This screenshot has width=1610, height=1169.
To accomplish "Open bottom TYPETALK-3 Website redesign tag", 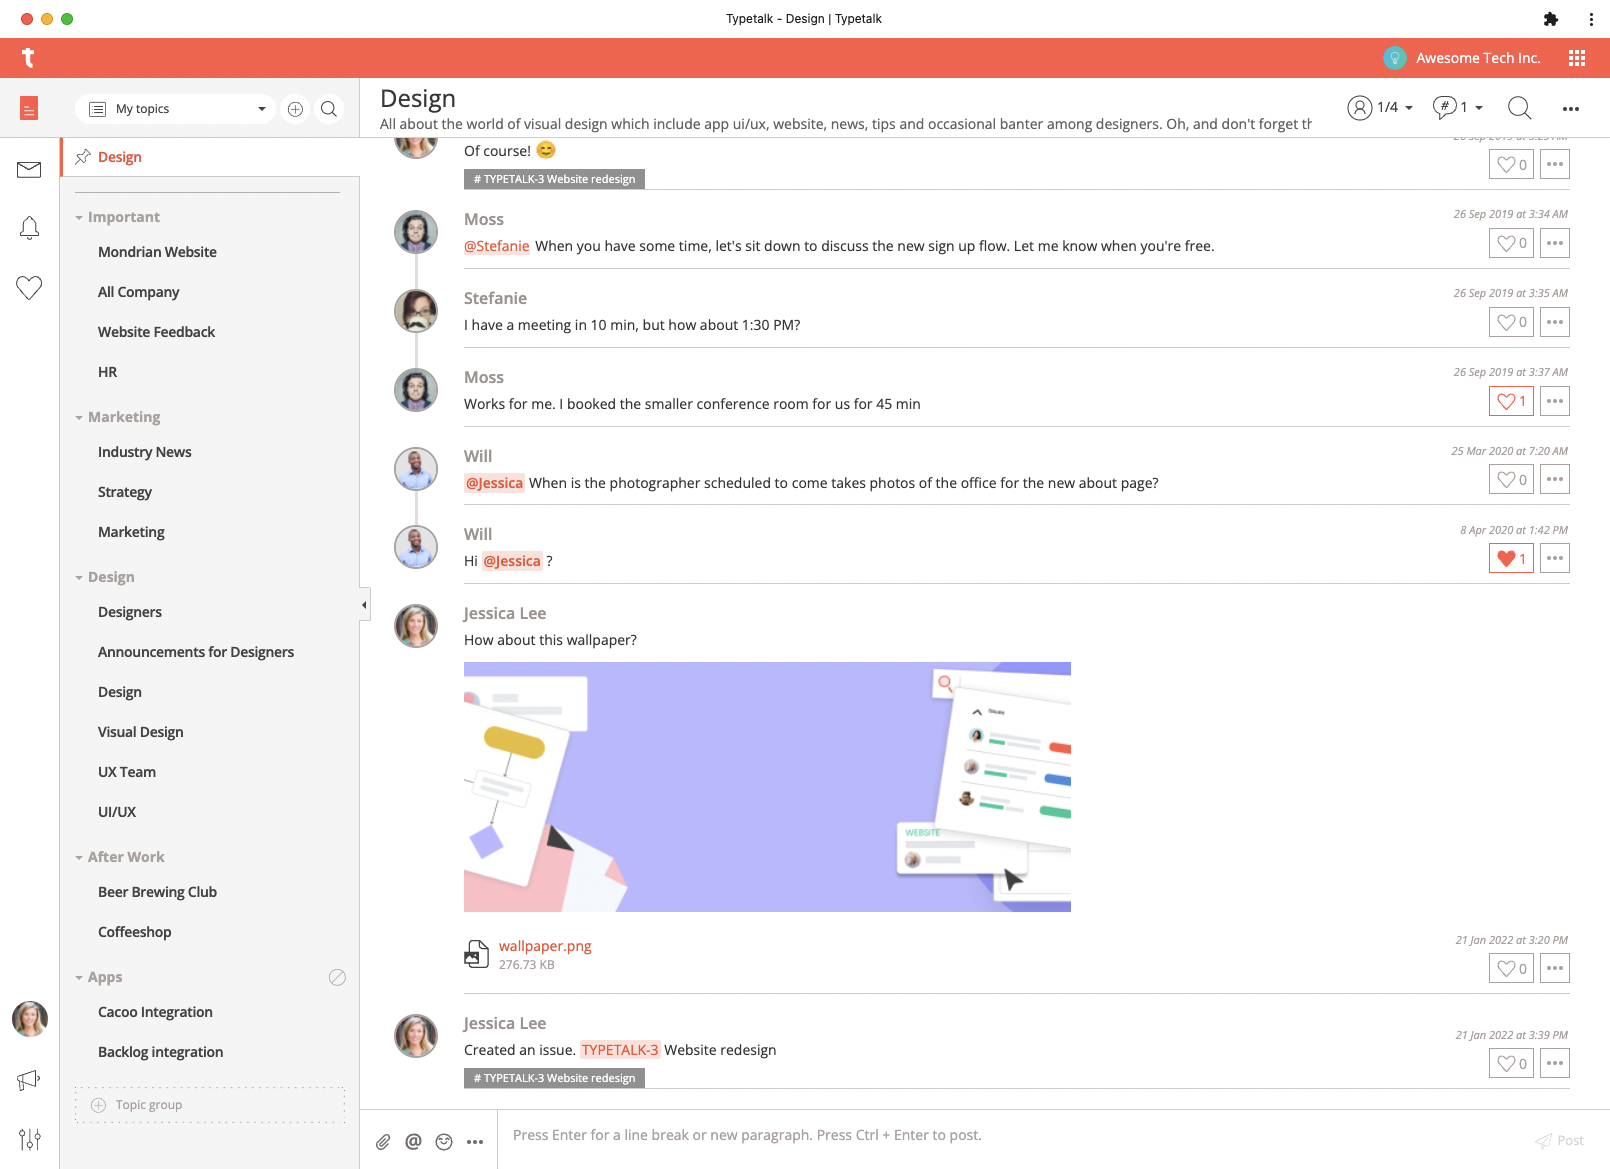I will pos(554,1078).
